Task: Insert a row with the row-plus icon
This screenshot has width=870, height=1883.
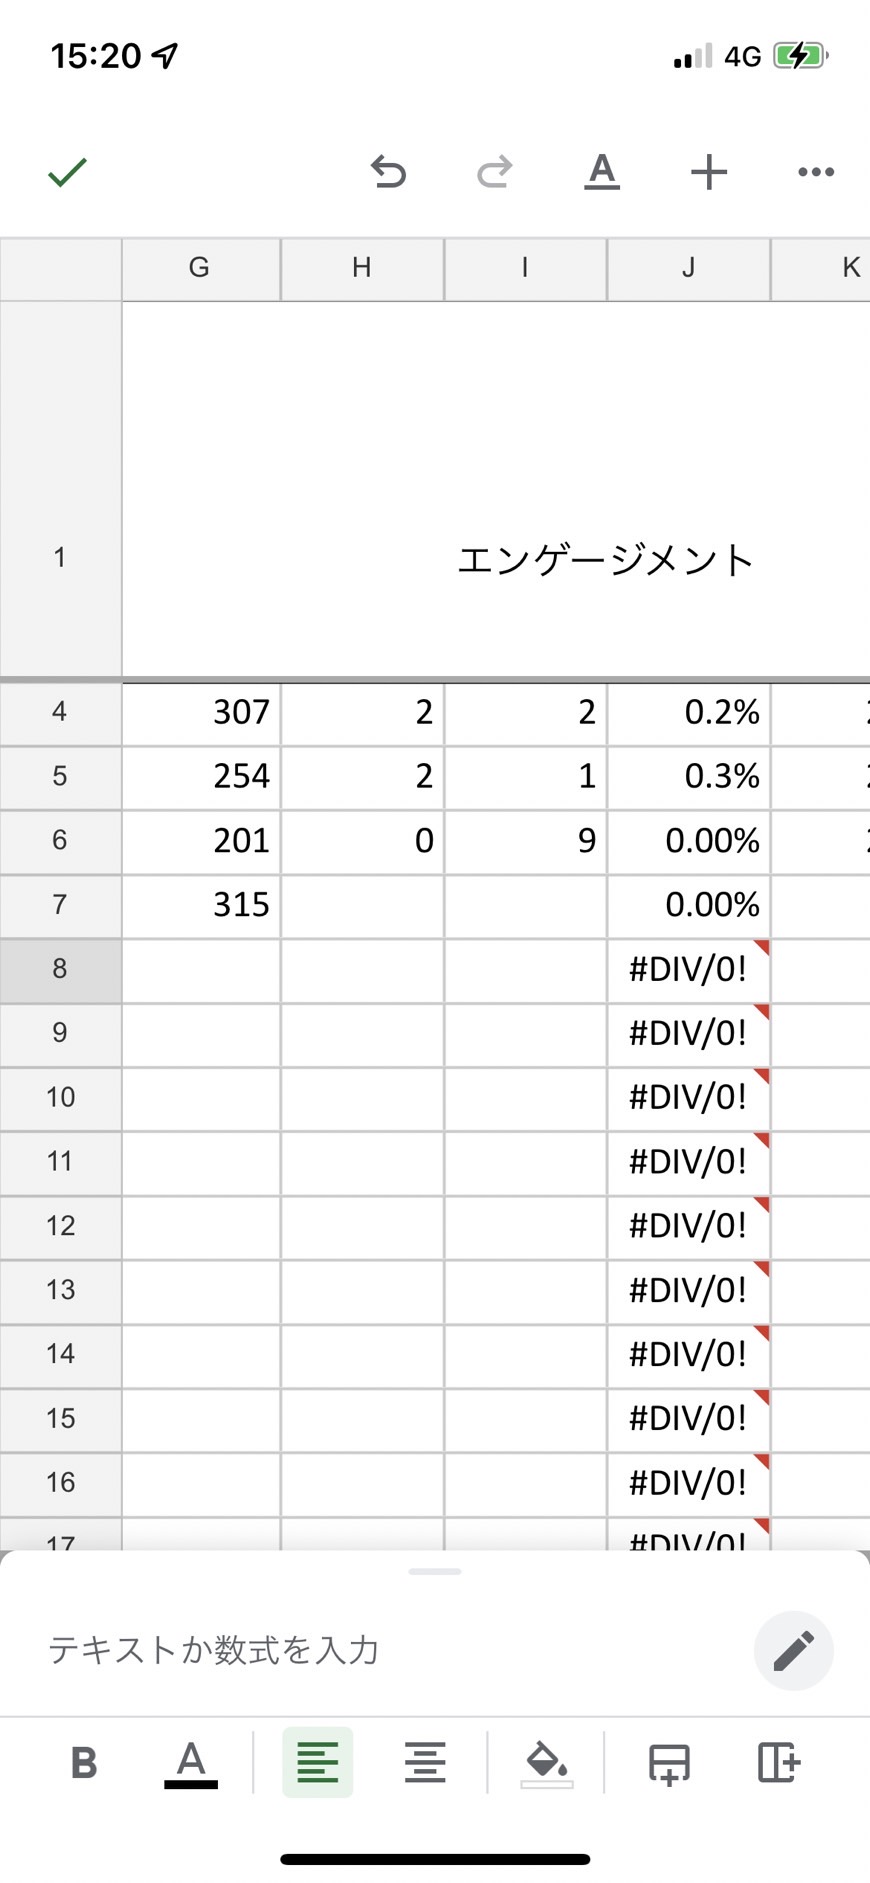Action: [x=669, y=1763]
